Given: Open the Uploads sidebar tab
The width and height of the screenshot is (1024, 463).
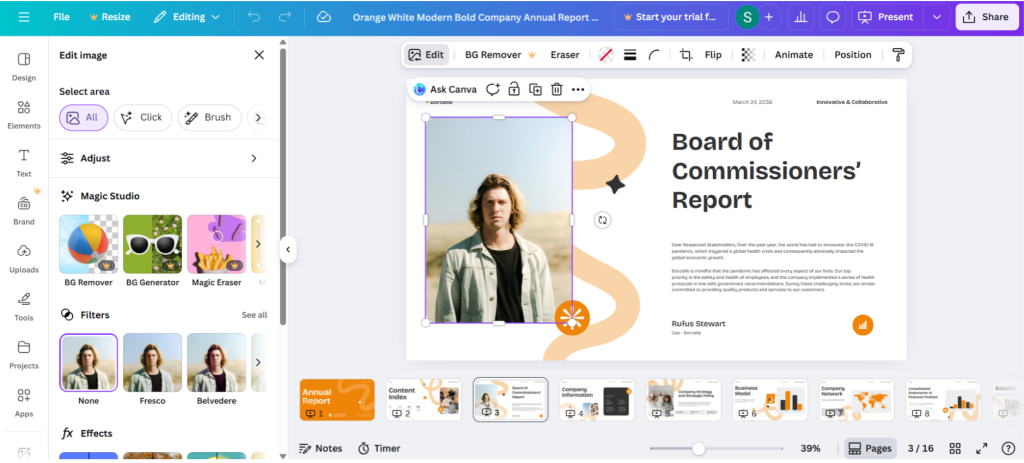Looking at the screenshot, I should [x=24, y=259].
